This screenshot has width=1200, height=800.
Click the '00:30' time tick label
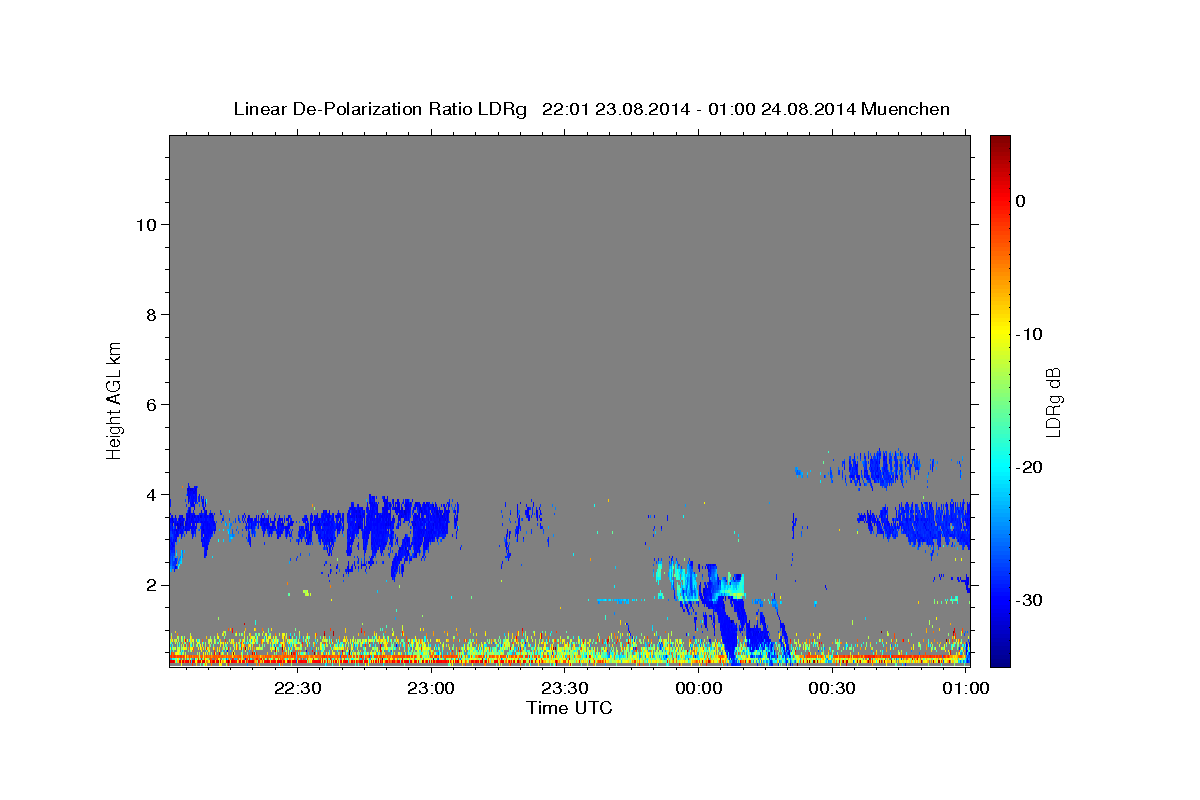pyautogui.click(x=832, y=688)
